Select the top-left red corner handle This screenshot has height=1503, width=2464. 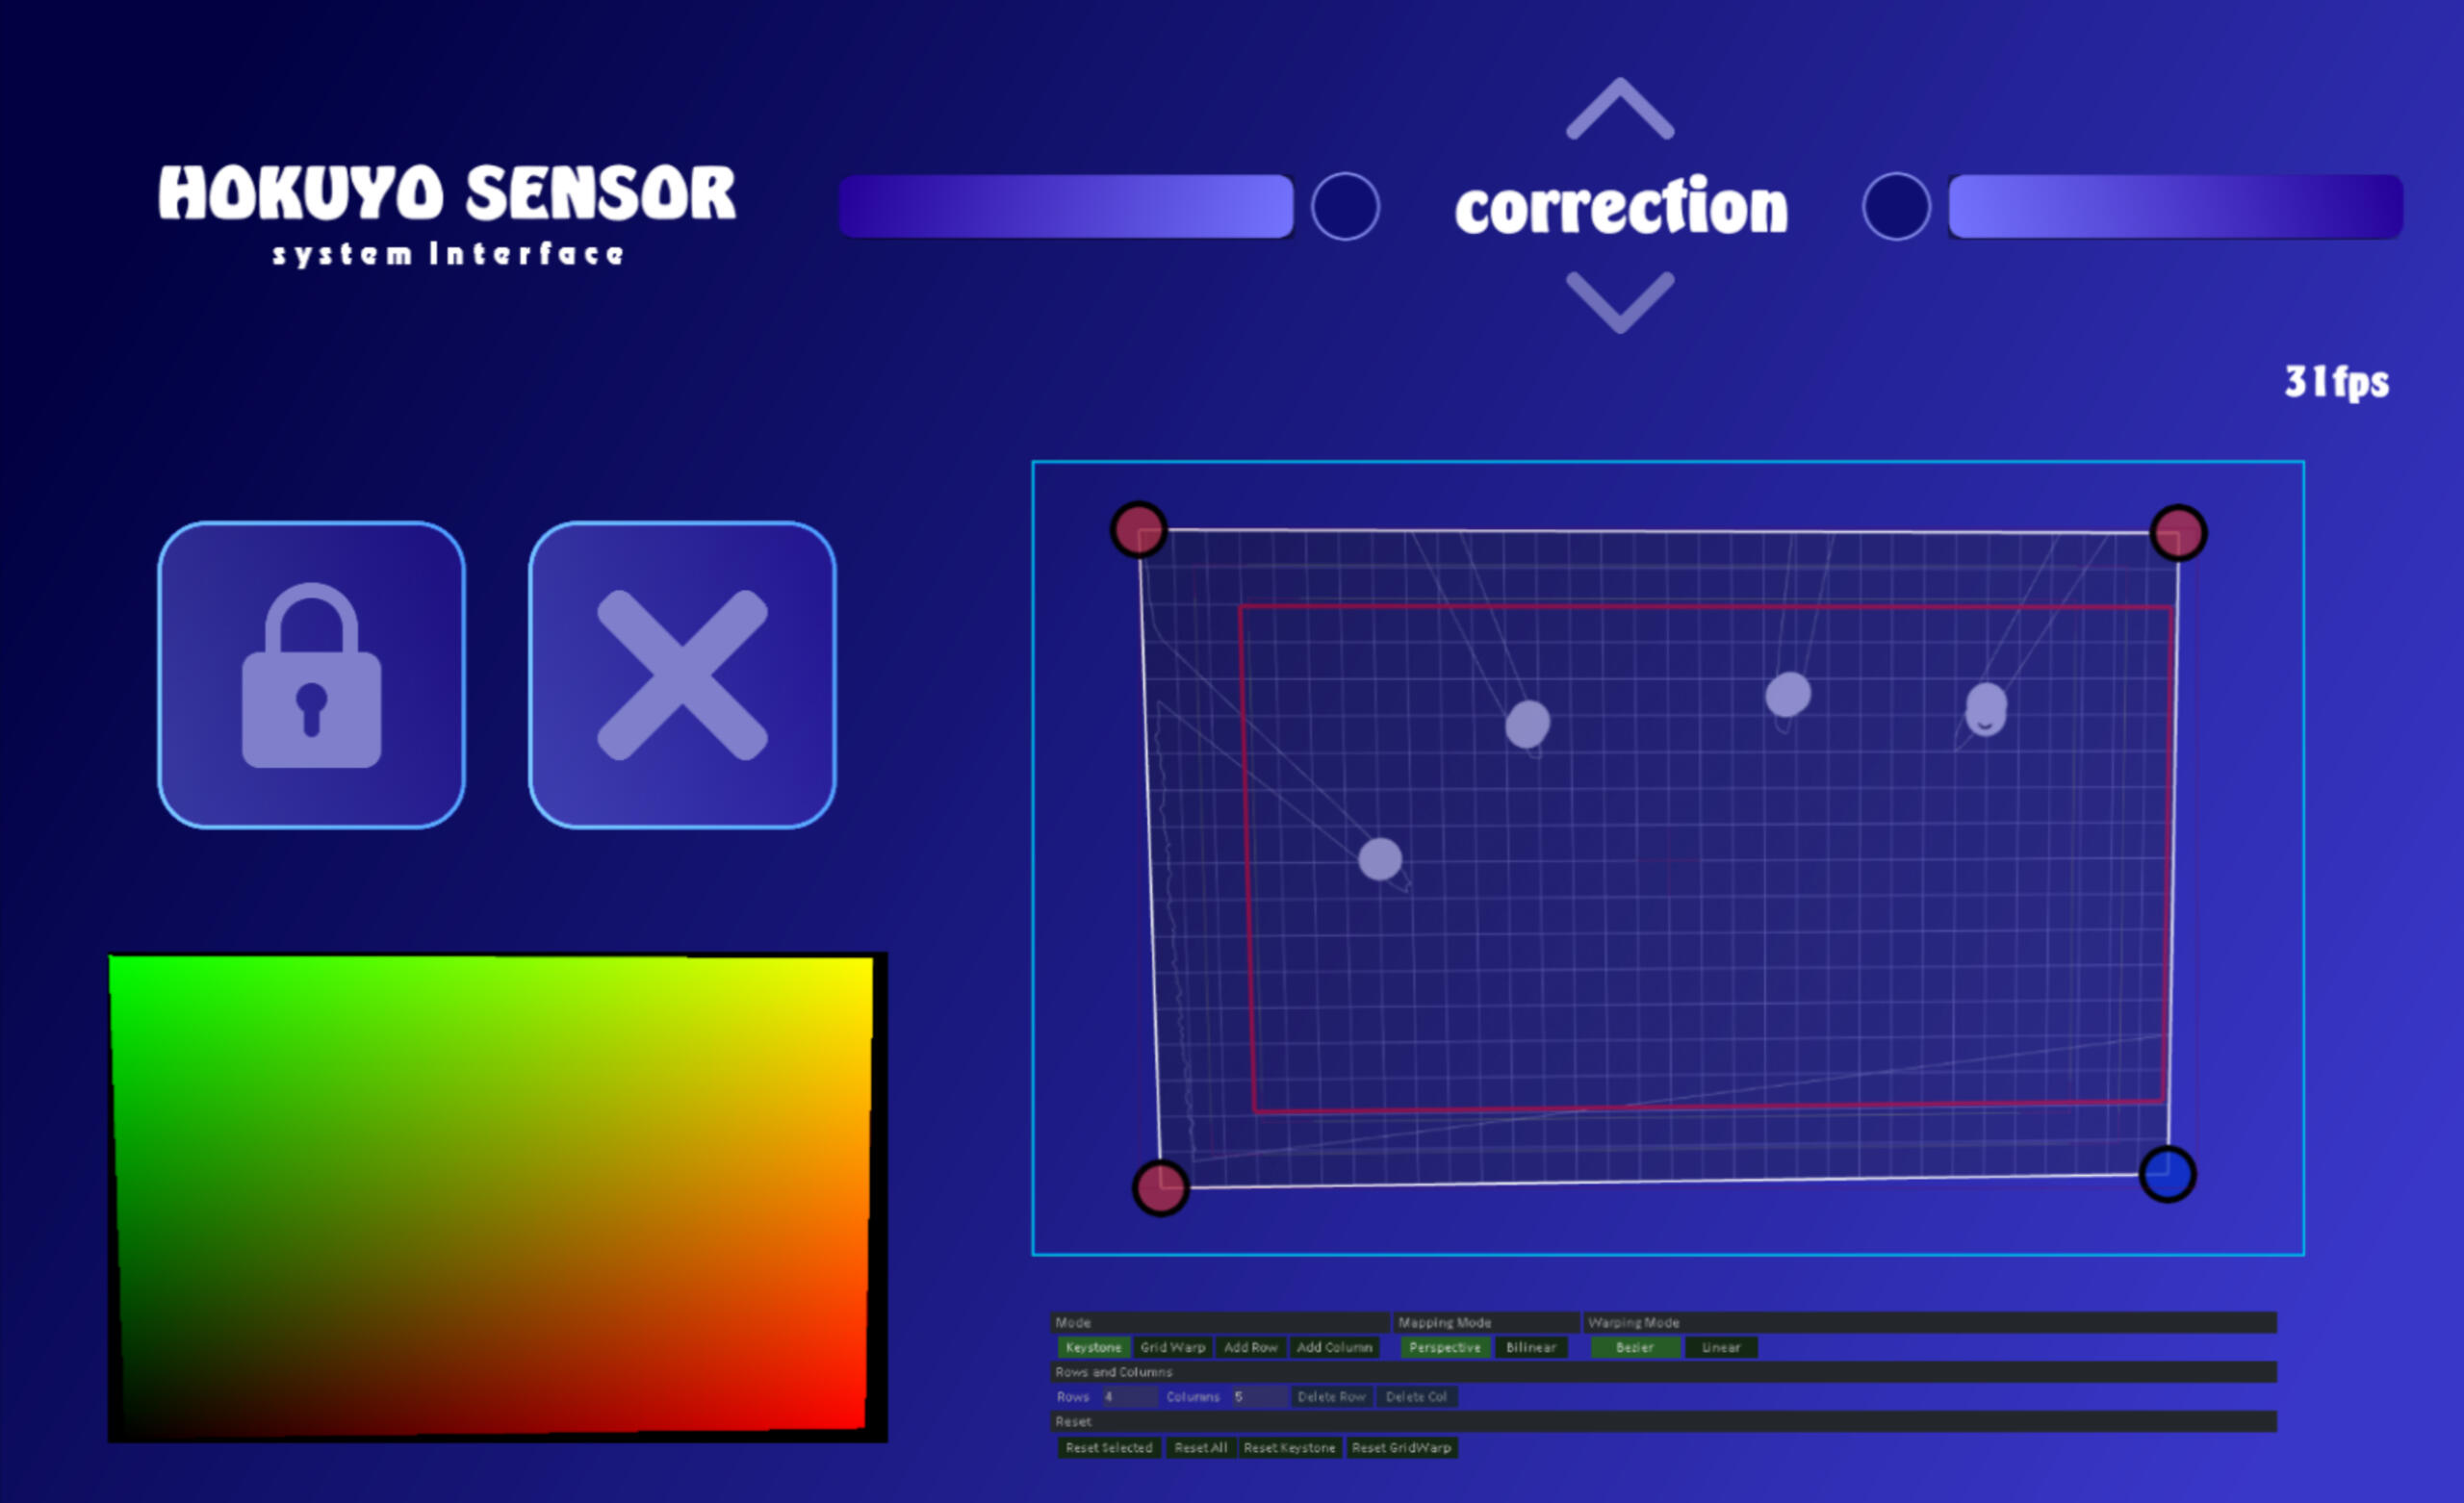(x=1138, y=529)
